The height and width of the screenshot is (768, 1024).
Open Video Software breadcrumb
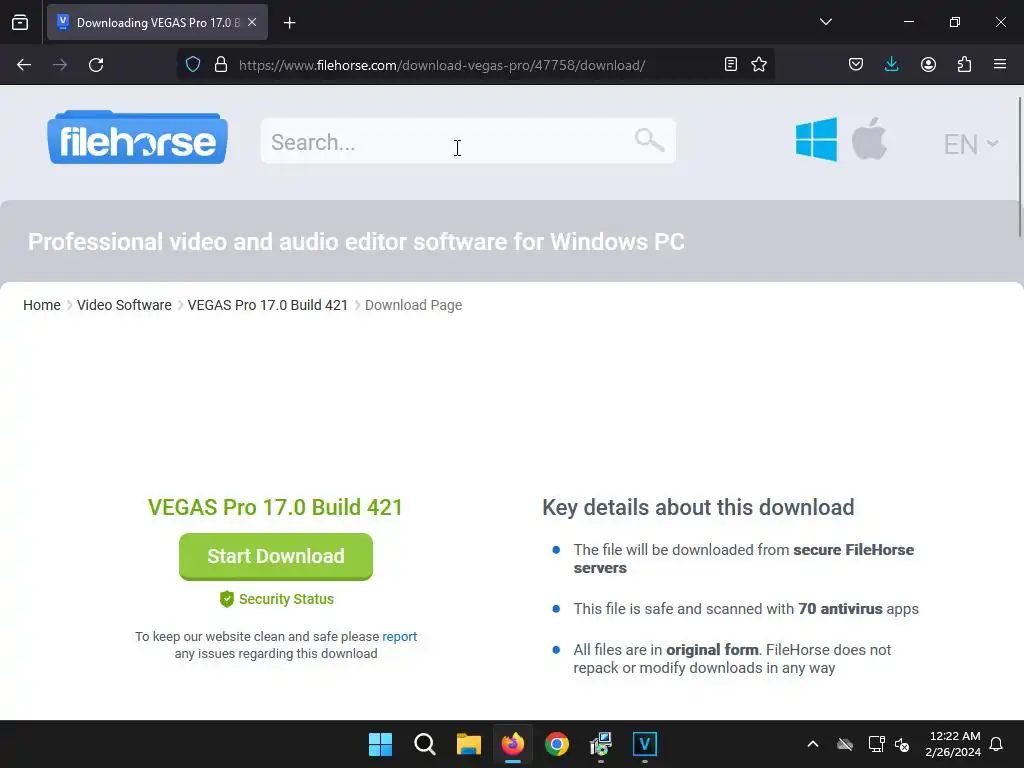(x=124, y=305)
